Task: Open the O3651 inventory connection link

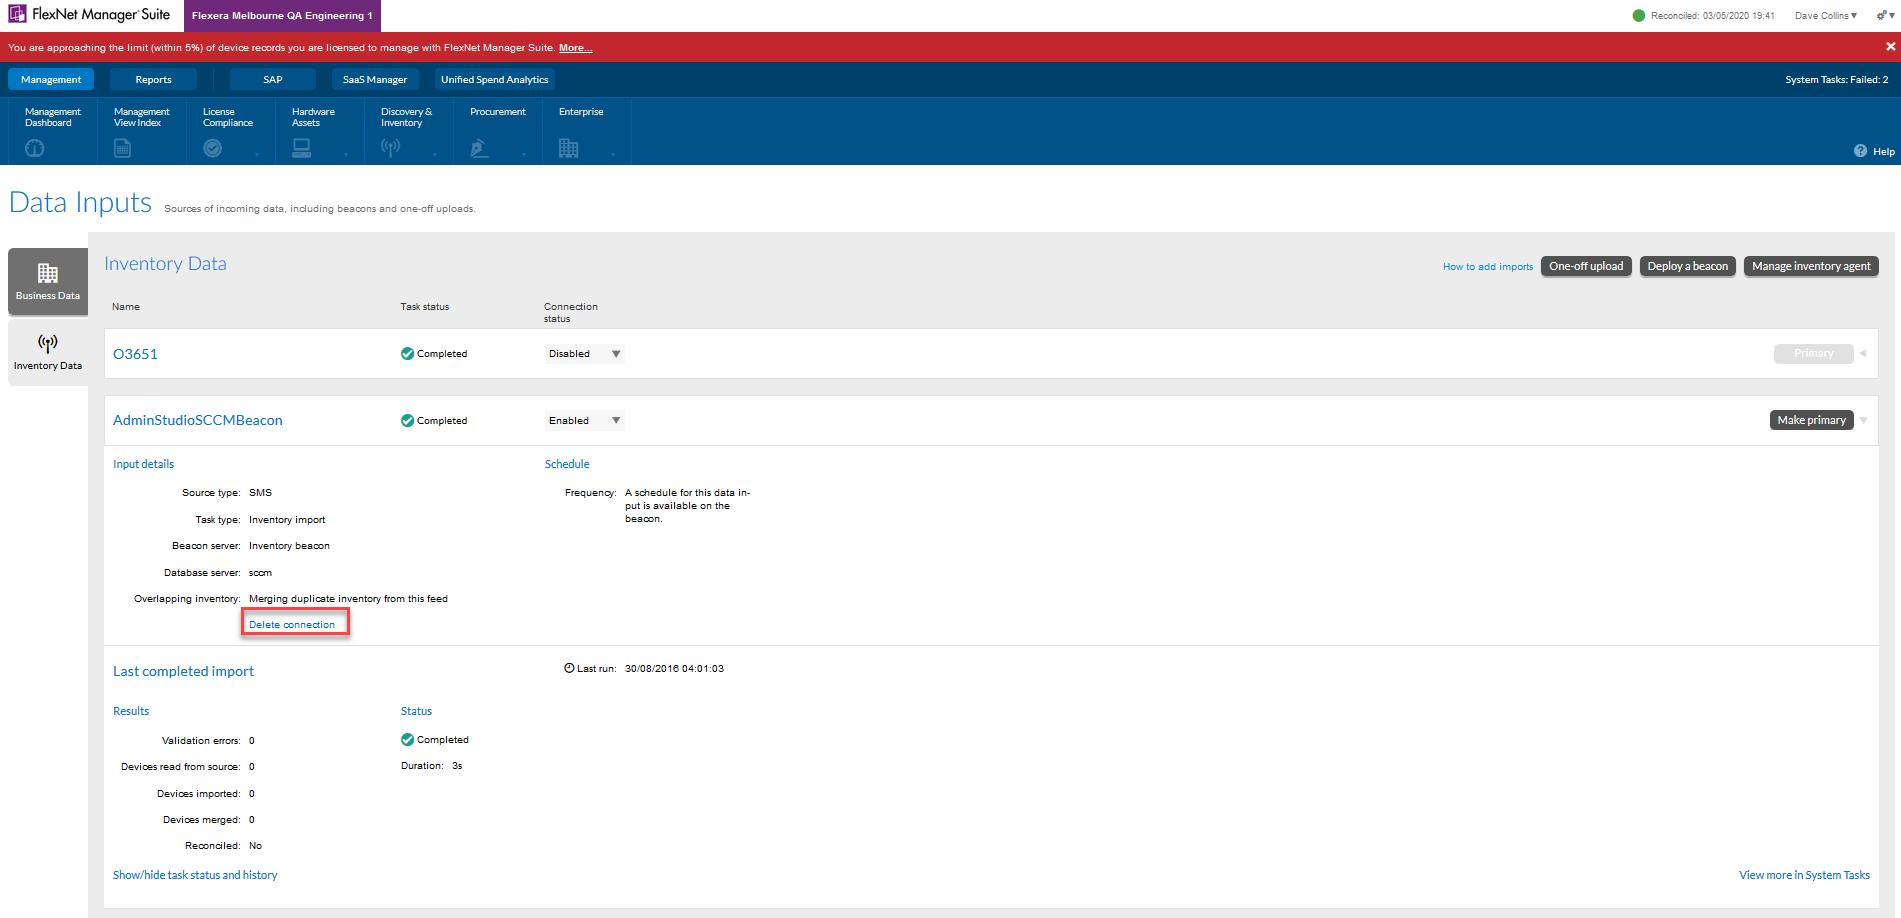Action: tap(135, 354)
